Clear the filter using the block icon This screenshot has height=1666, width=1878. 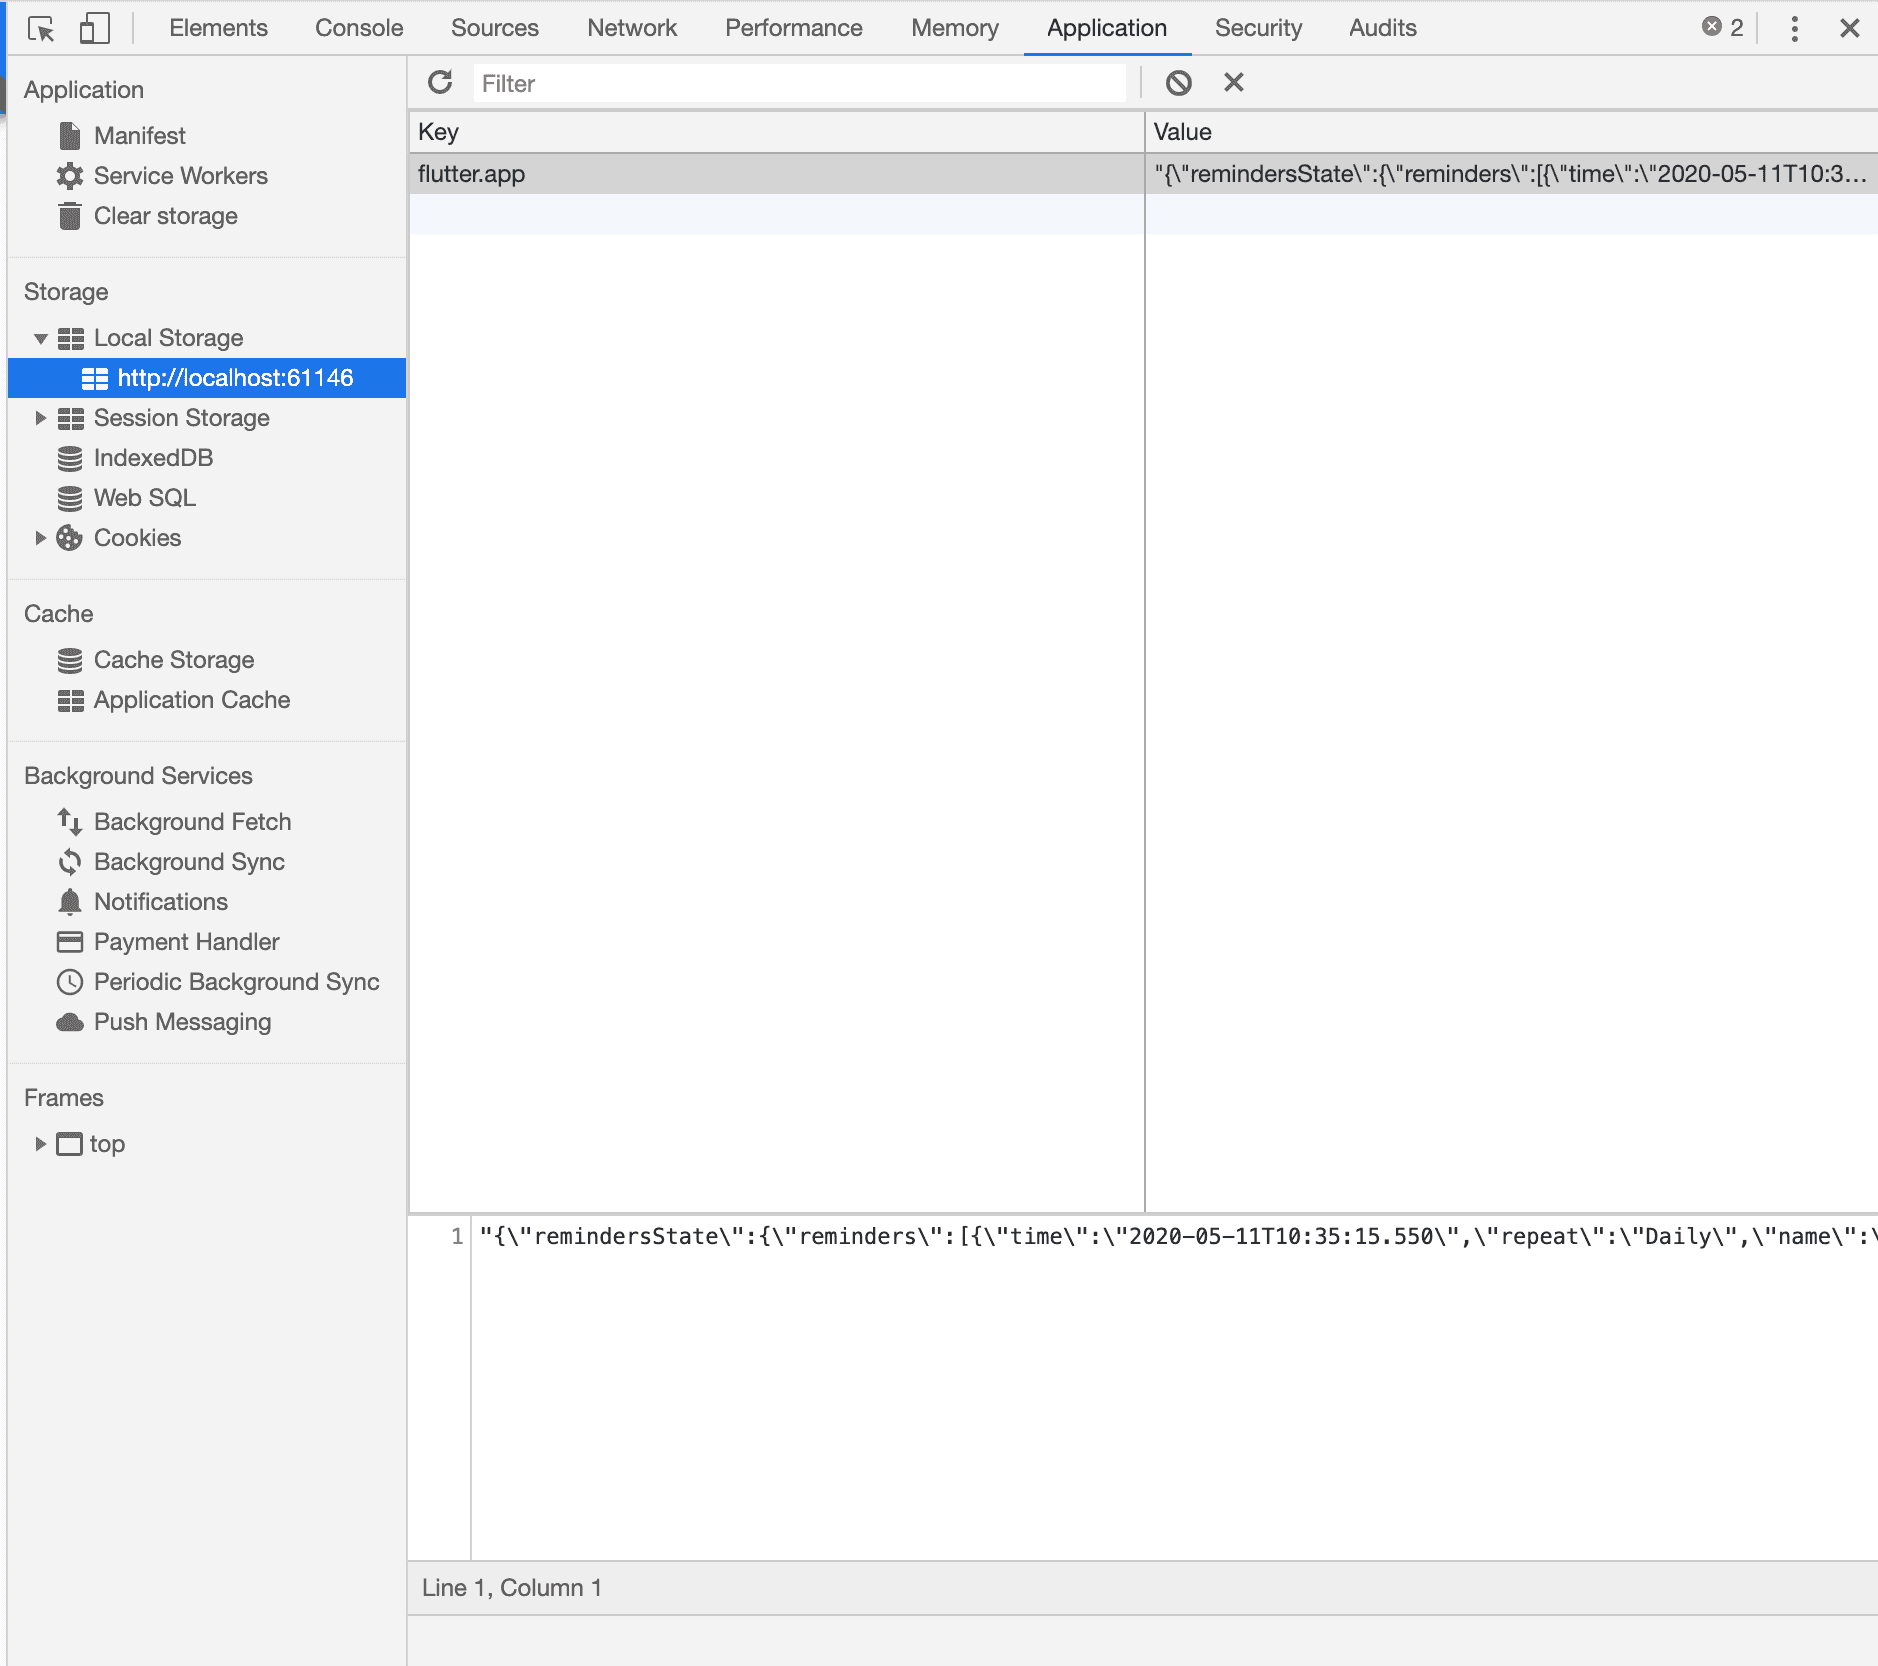[x=1180, y=82]
